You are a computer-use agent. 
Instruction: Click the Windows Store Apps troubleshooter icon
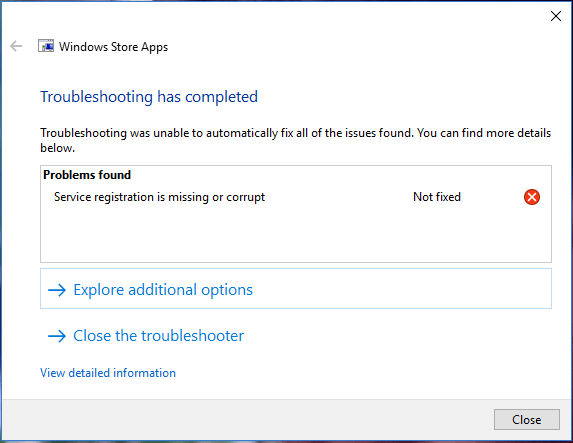coord(46,46)
